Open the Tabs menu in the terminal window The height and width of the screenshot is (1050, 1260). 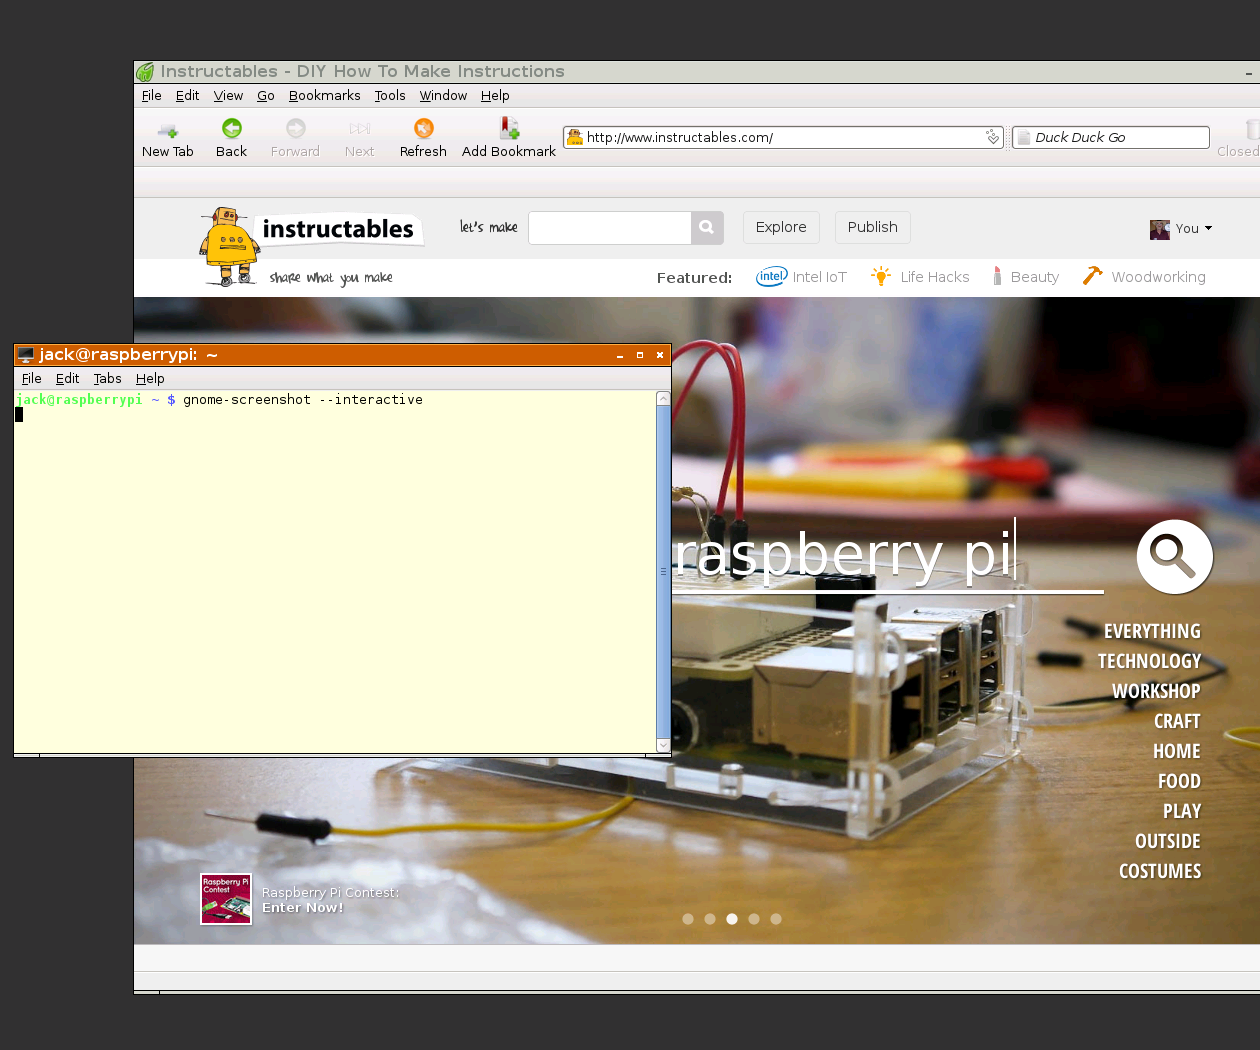(107, 378)
